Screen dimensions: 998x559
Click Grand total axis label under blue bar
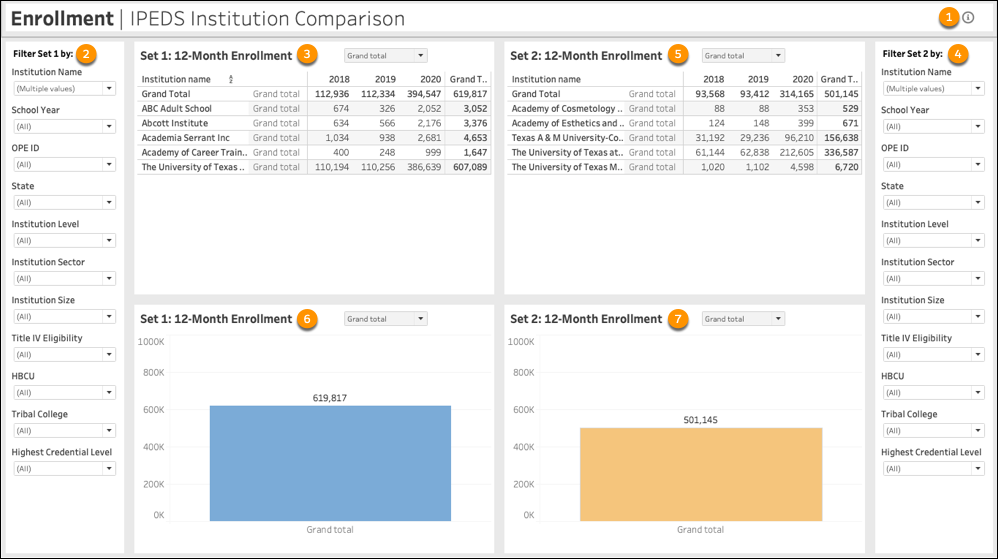(330, 530)
